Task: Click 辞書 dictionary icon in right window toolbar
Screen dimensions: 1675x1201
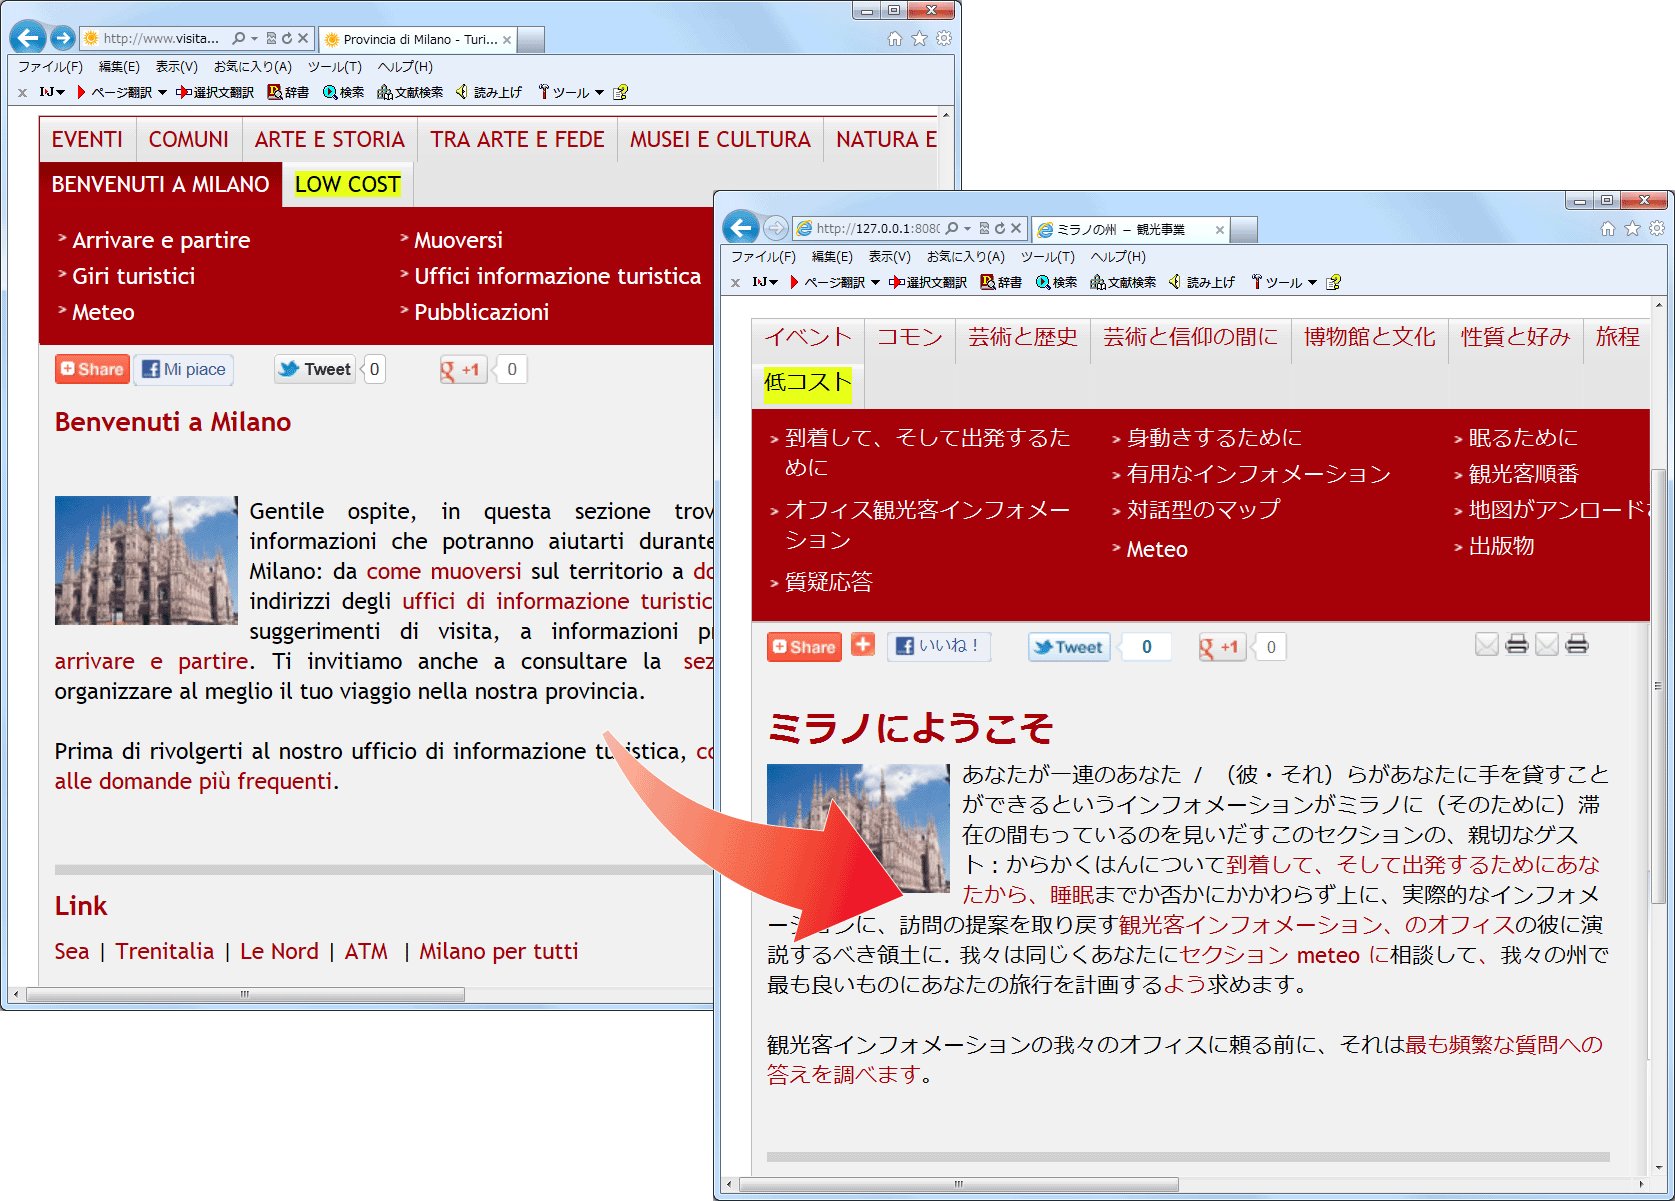Action: pyautogui.click(x=1000, y=283)
